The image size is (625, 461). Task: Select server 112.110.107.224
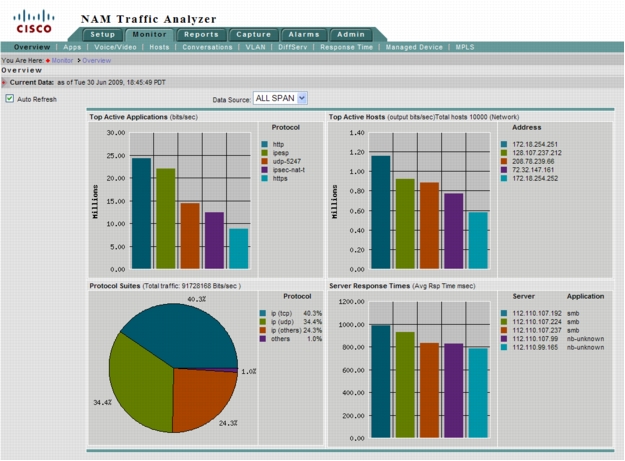537,322
